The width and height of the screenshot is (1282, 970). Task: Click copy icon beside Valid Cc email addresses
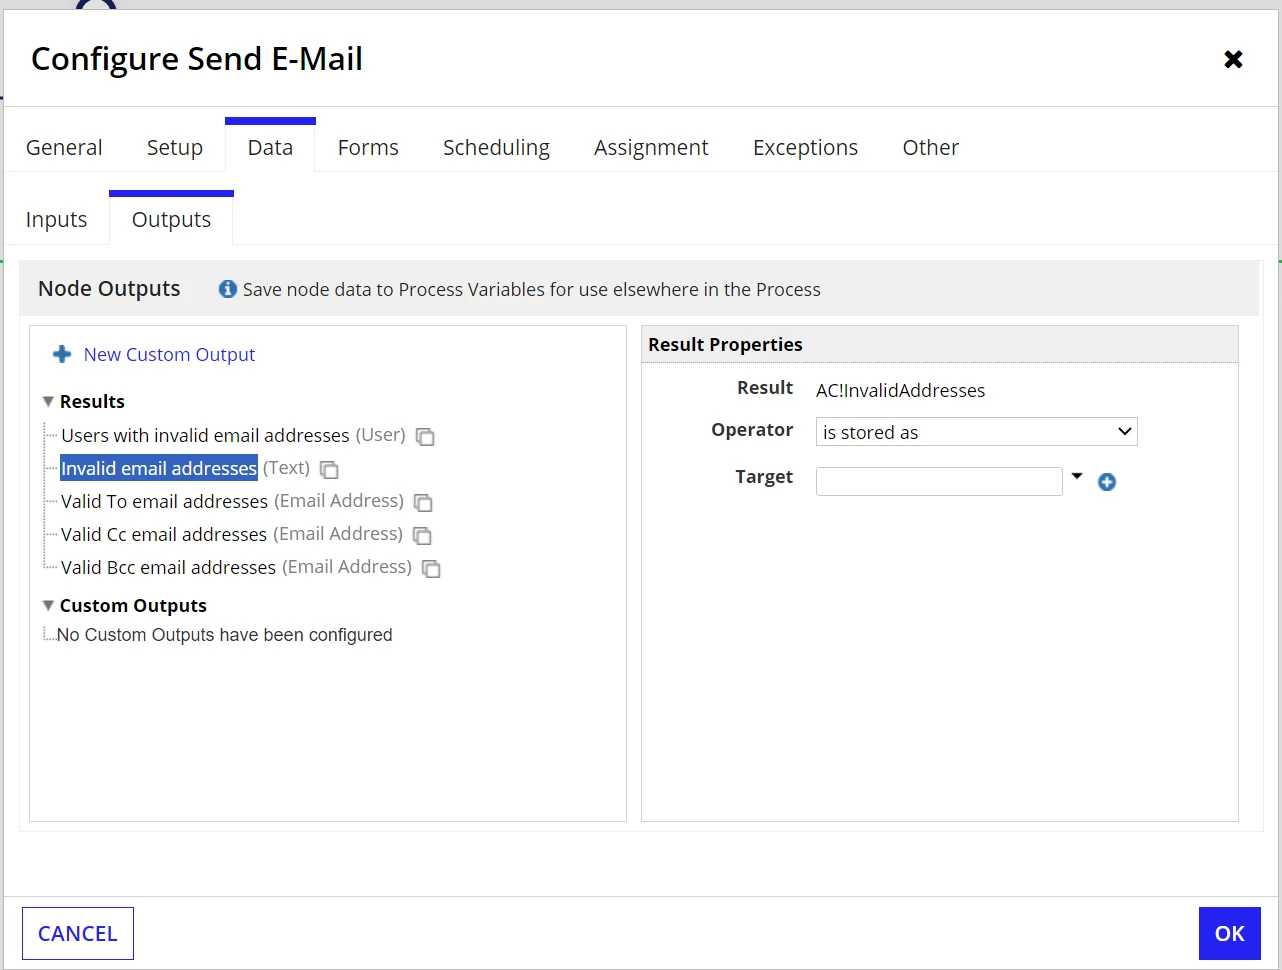coord(422,535)
